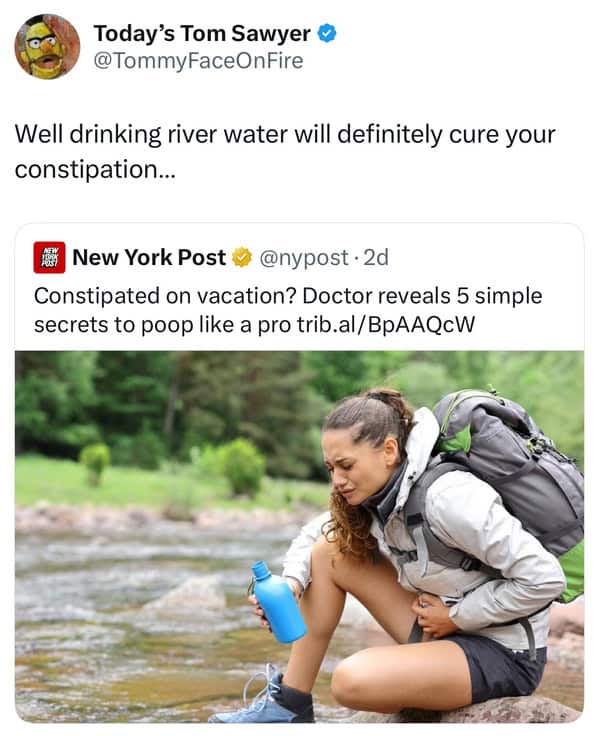Click the woman's face in the photo
Screen dimensions: 599x736
coord(352,465)
